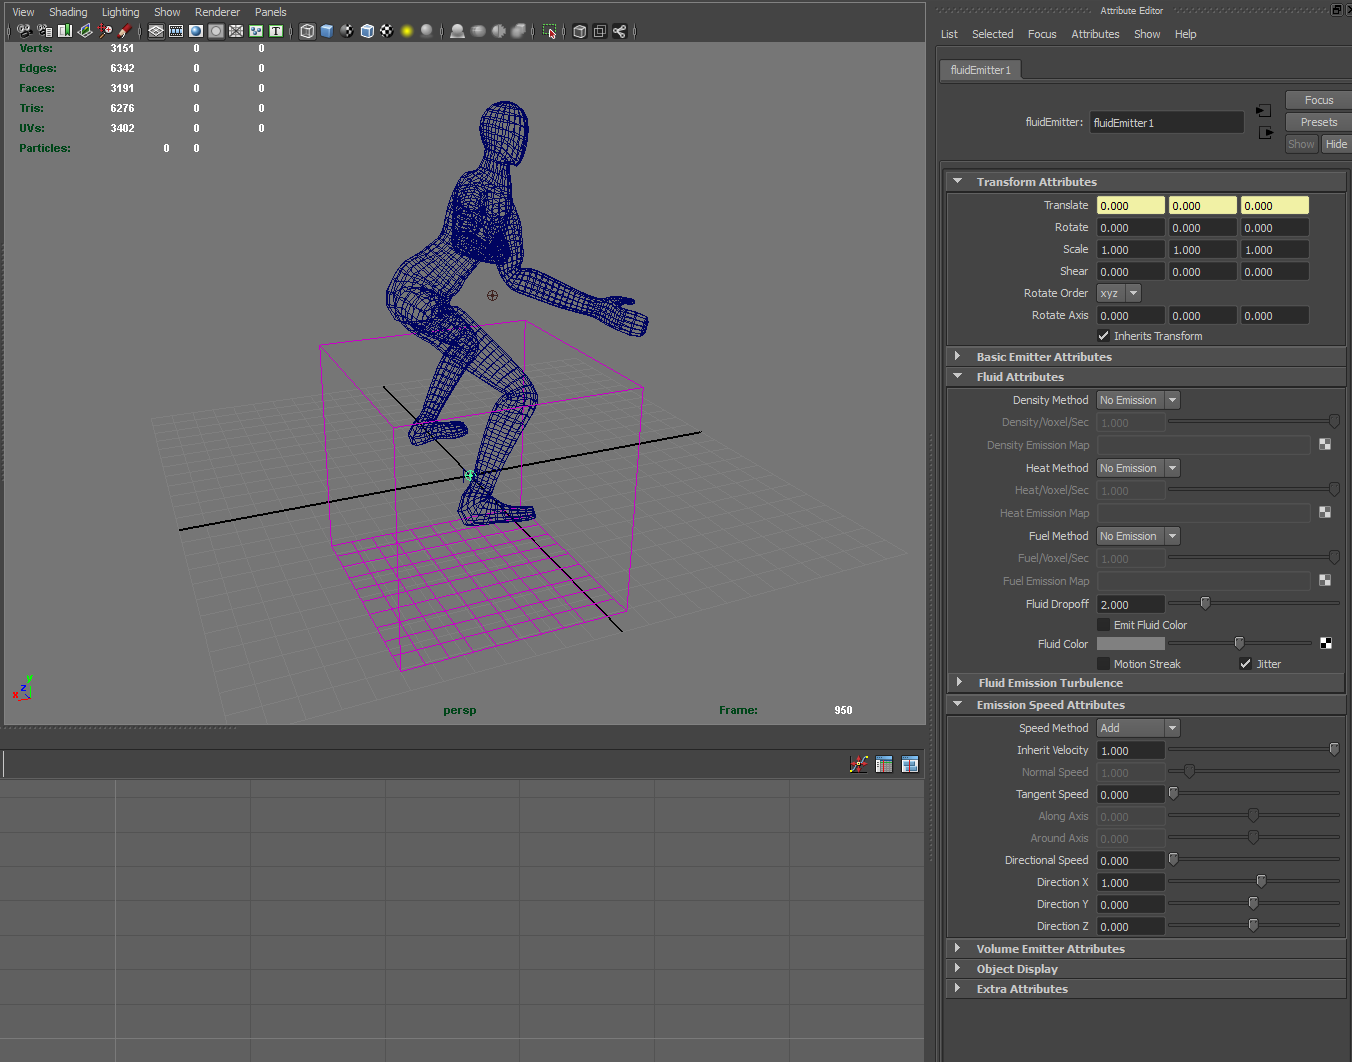Click the go to input connection icon

point(1264,111)
